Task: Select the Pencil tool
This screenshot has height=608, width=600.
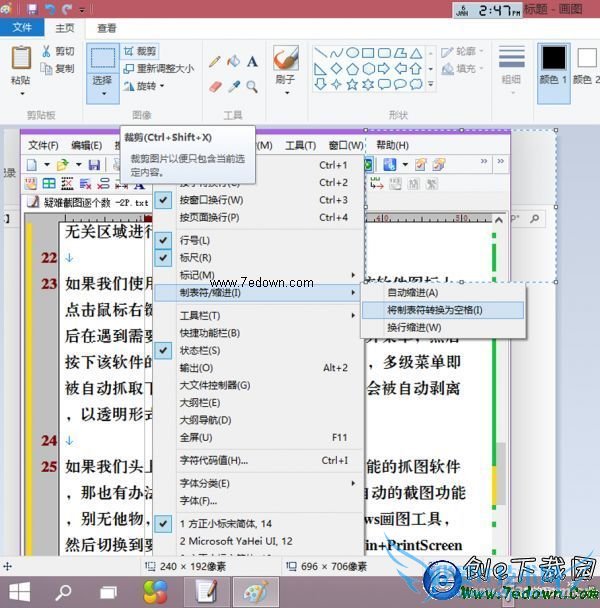Action: 215,61
